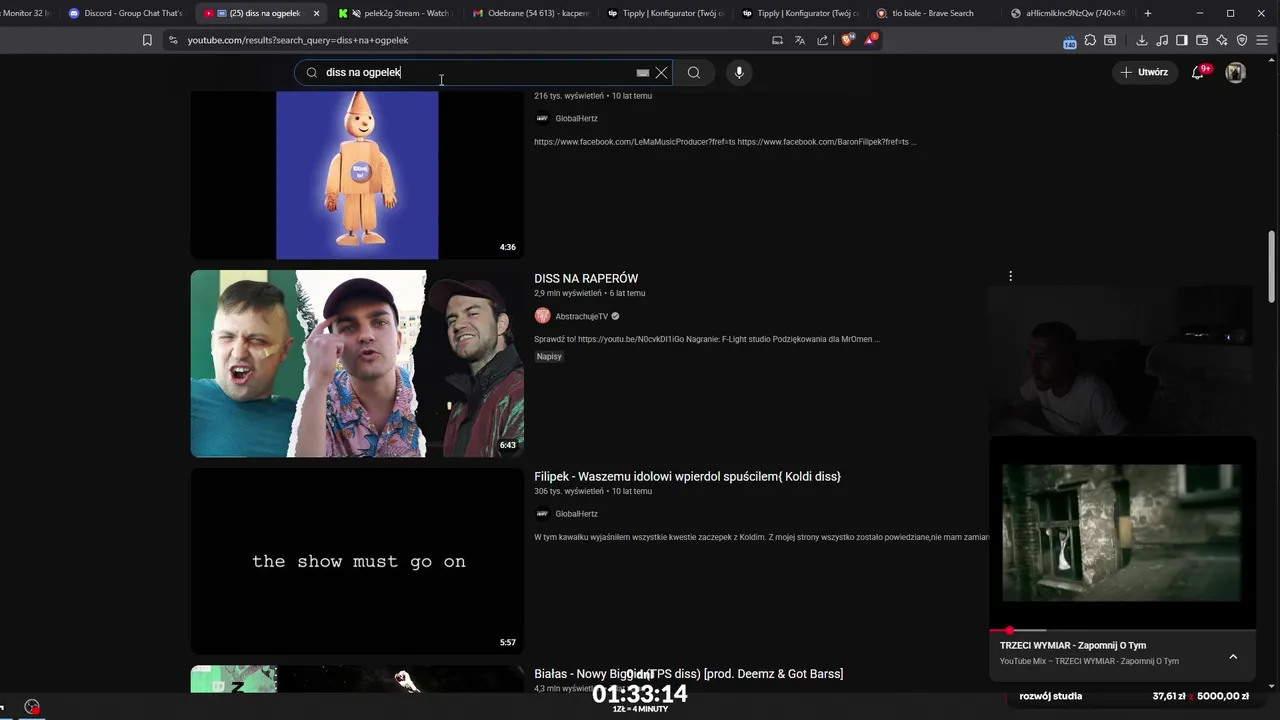Open the Brave Wallet icon
Viewport: 1280px width, 720px height.
[x=1202, y=40]
